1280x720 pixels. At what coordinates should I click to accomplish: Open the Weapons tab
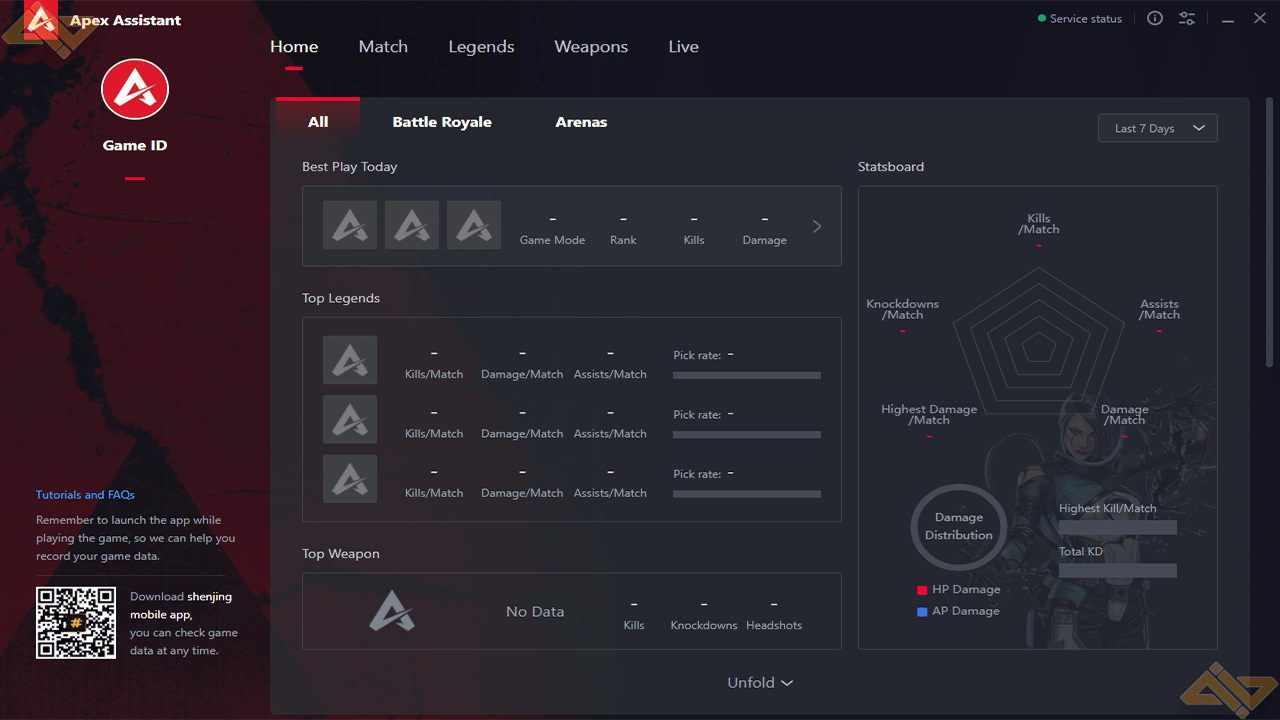pyautogui.click(x=591, y=47)
